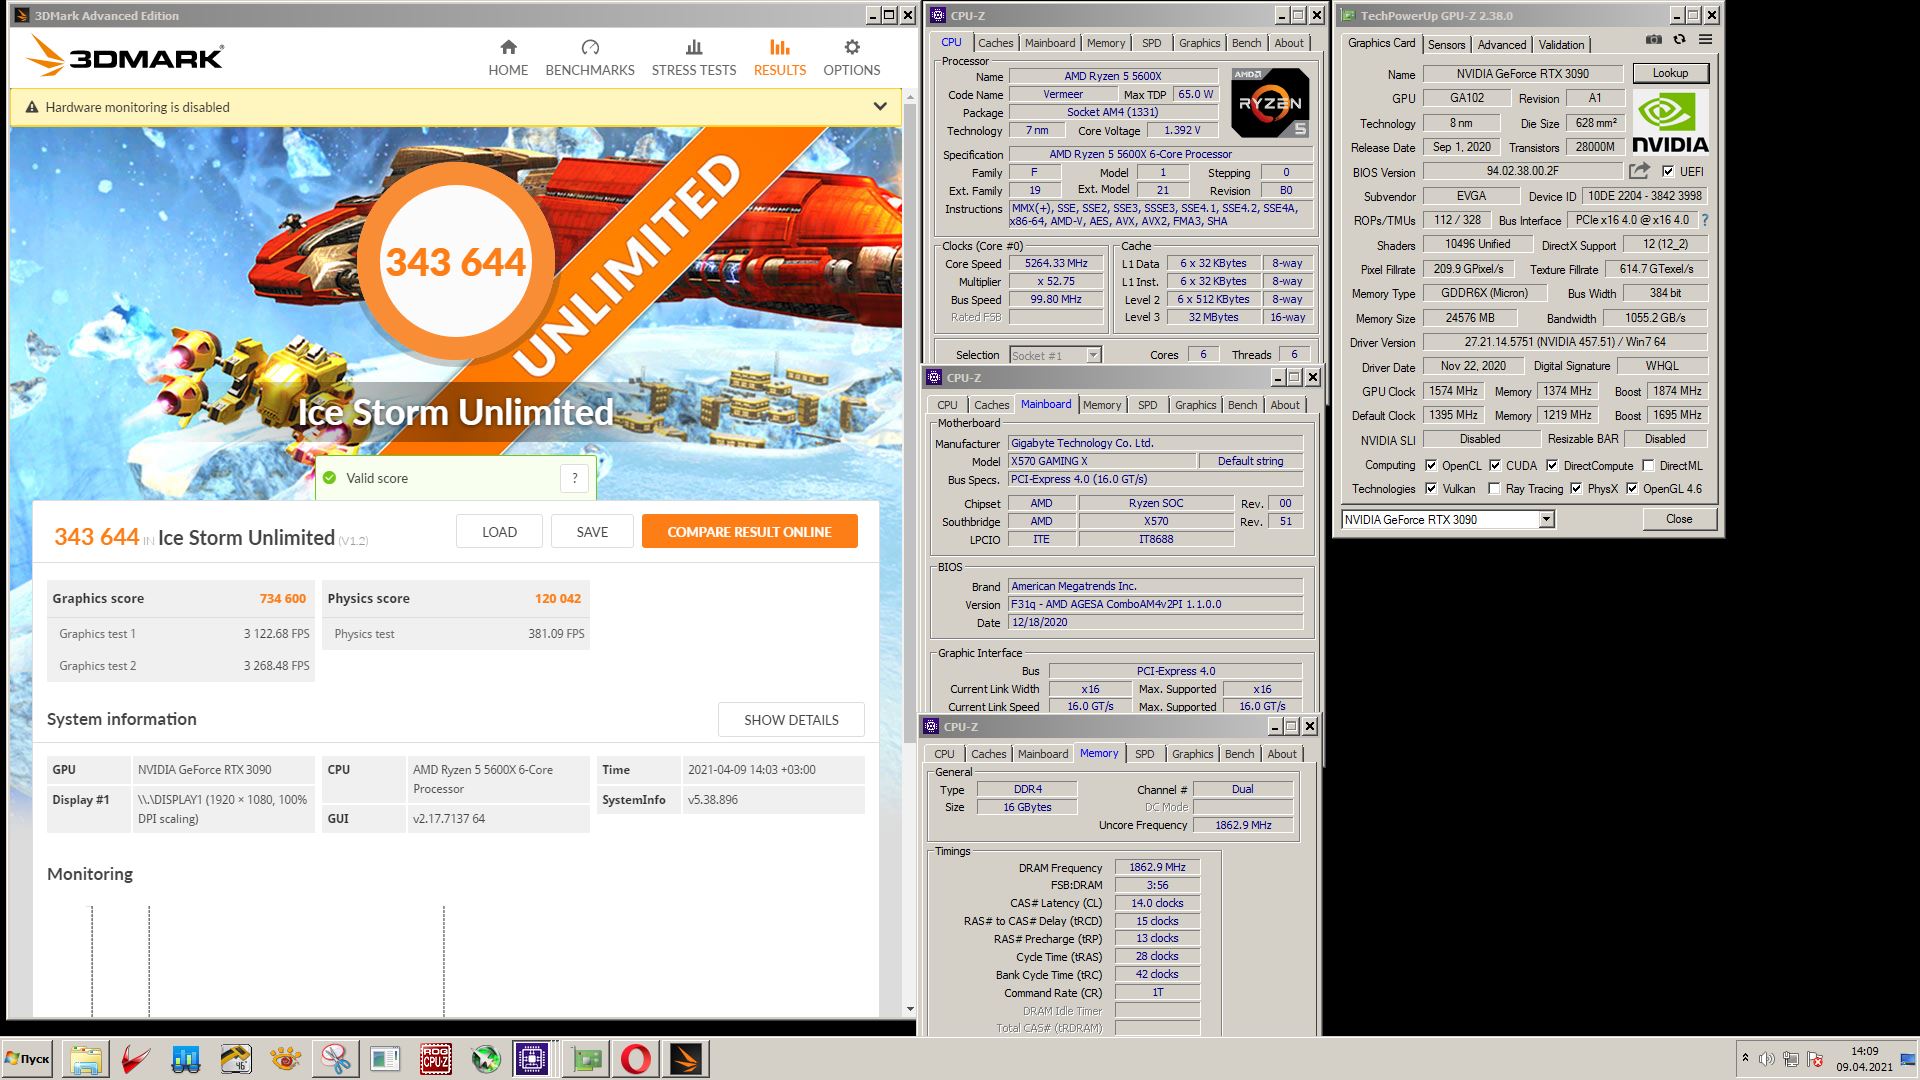
Task: Refresh GPU-Z readings with the refresh icon
Action: [1679, 40]
